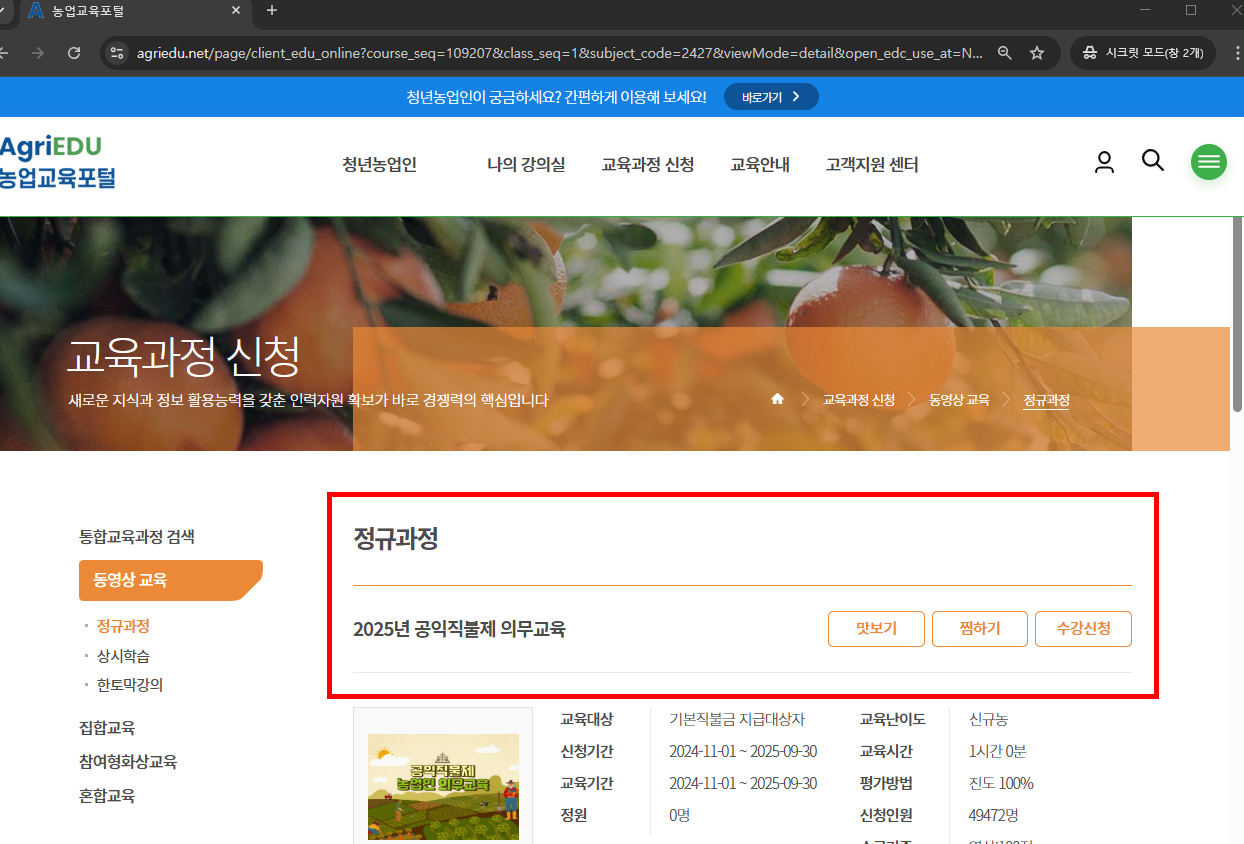Viewport: 1244px width, 844px height.
Task: Open the Chrome three-dot menu
Action: click(x=1237, y=52)
